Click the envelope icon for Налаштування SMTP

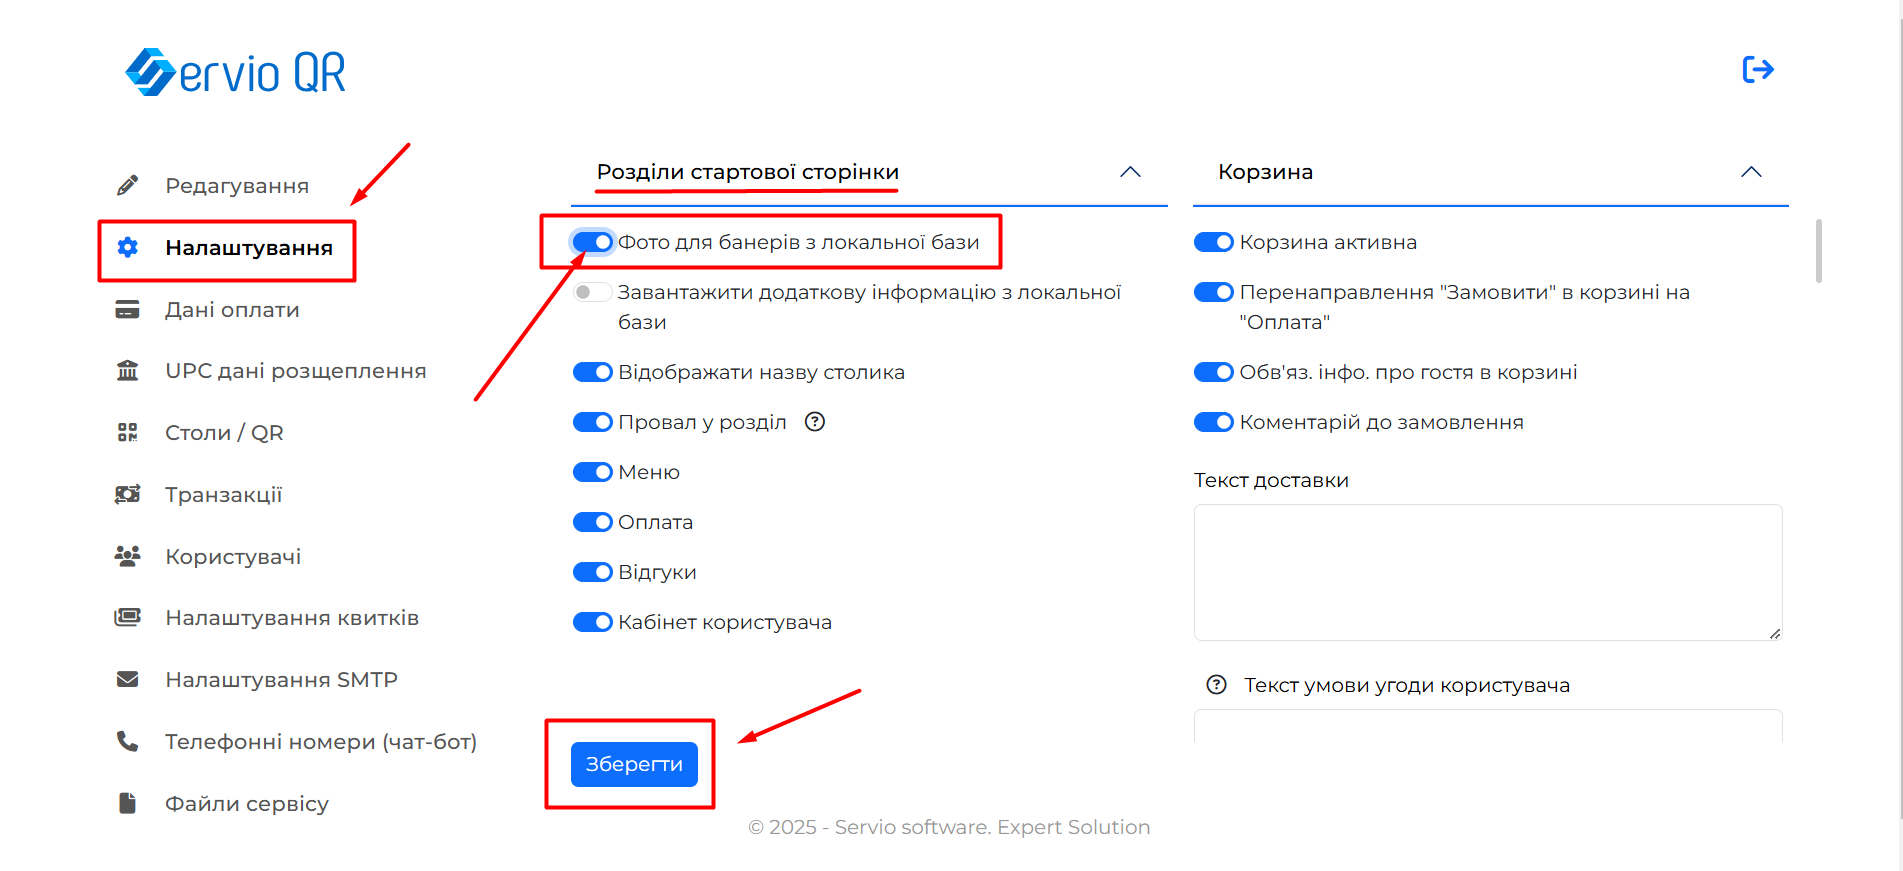127,680
